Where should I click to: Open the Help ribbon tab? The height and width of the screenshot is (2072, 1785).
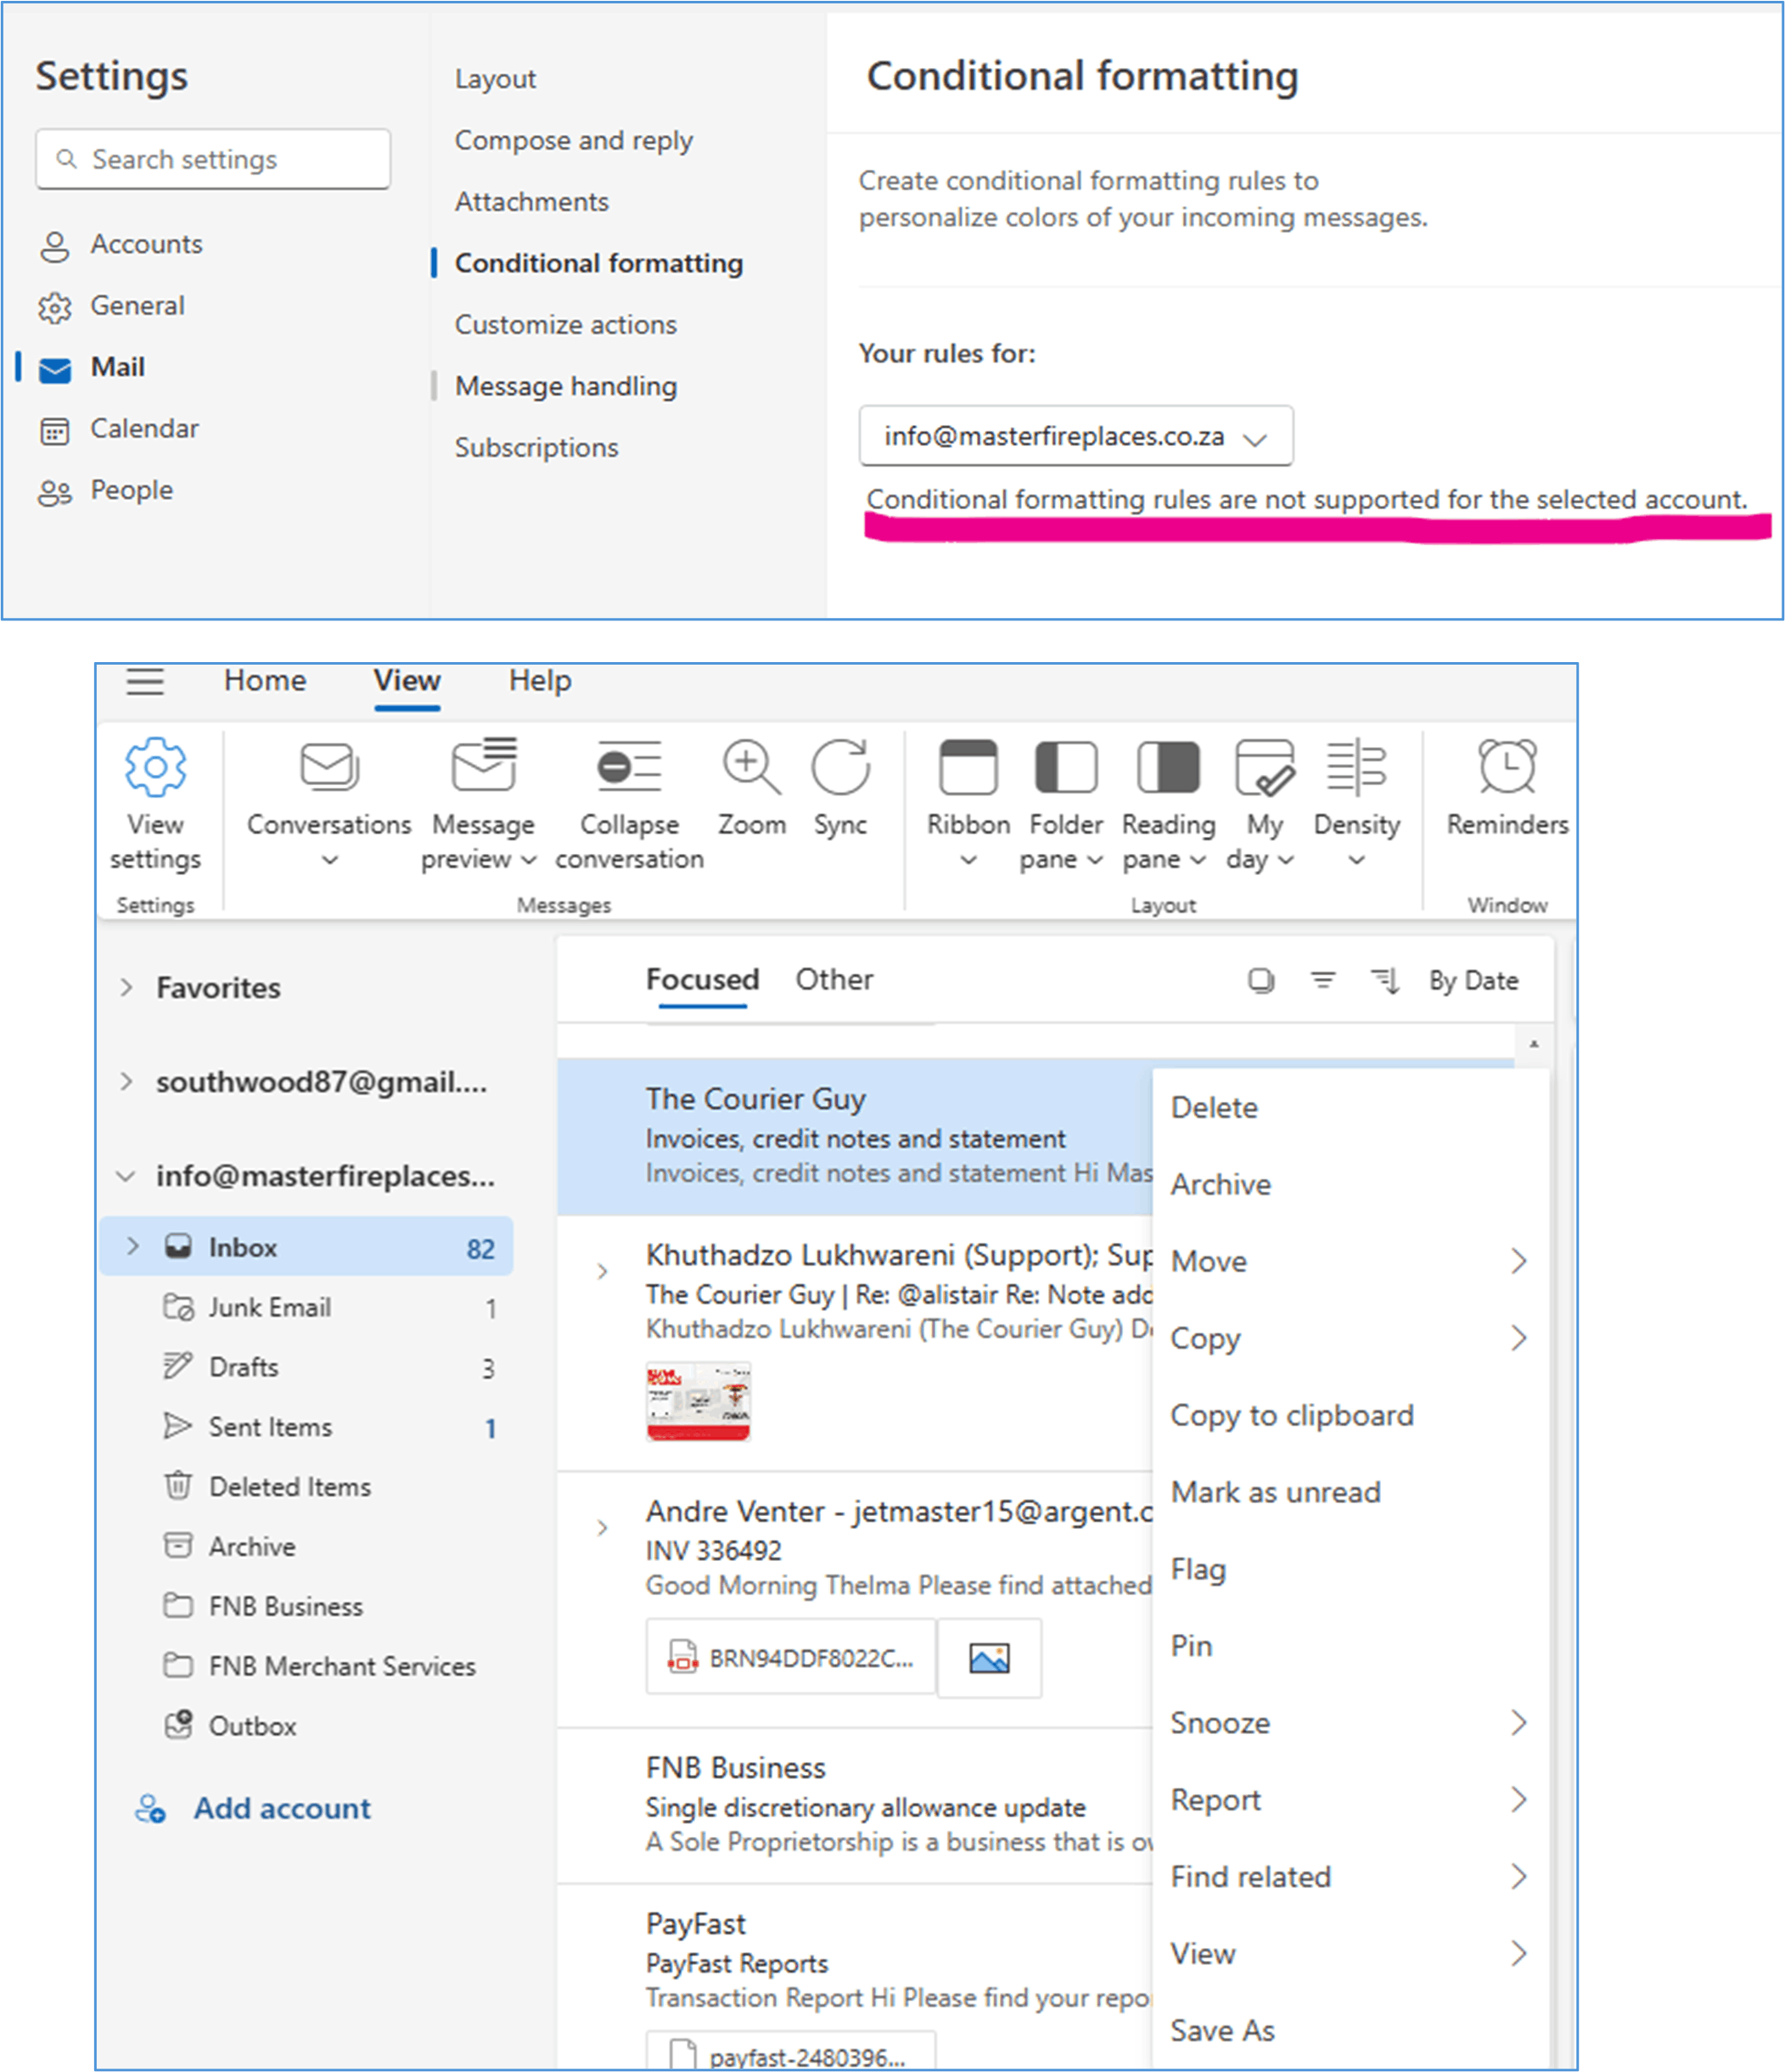(540, 681)
